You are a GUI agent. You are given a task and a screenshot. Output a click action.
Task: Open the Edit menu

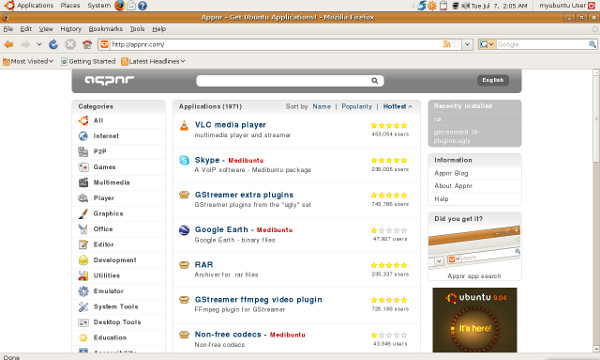(26, 29)
